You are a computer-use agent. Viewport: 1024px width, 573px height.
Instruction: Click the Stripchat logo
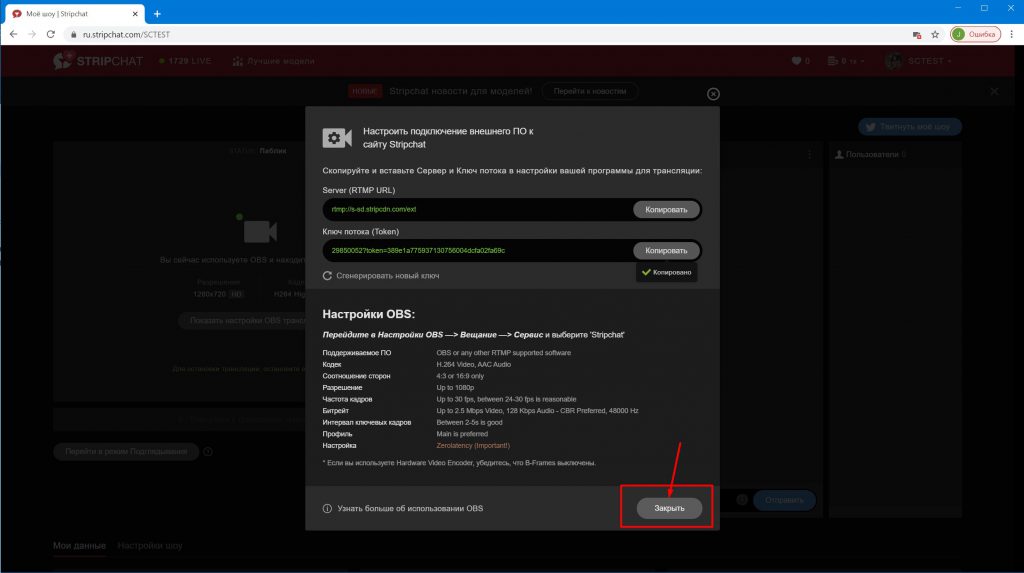(98, 61)
